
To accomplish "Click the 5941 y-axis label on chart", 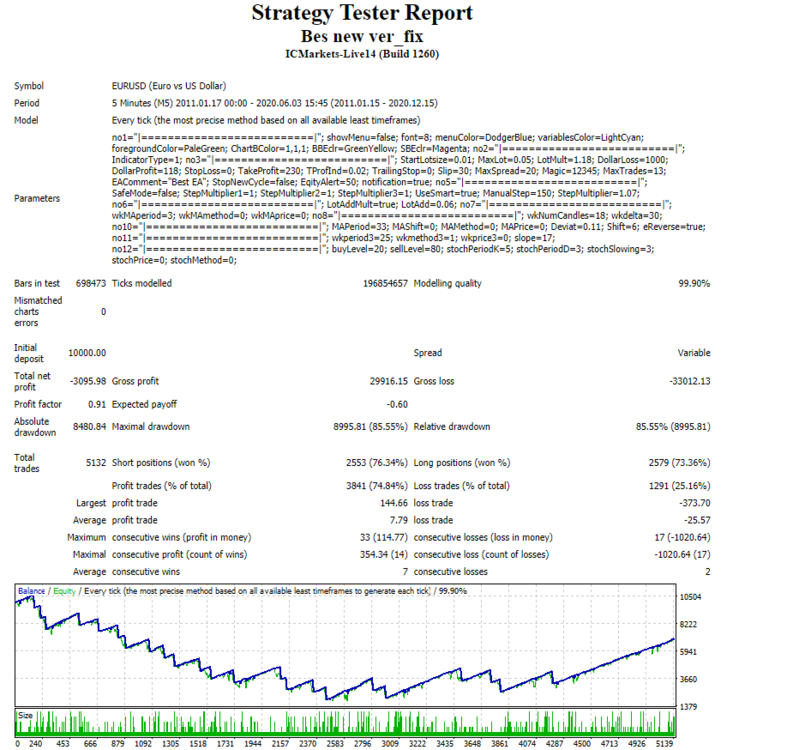I will click(x=688, y=652).
